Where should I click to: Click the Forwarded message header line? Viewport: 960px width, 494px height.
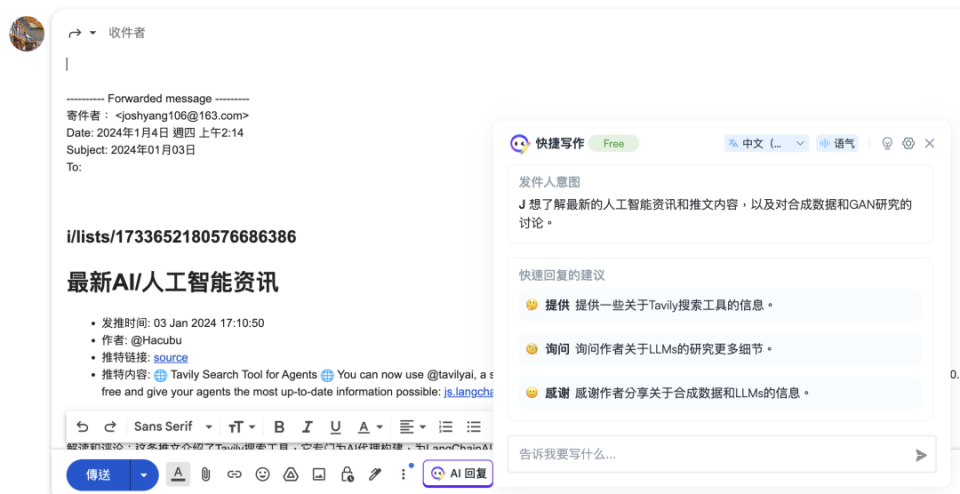tap(158, 99)
